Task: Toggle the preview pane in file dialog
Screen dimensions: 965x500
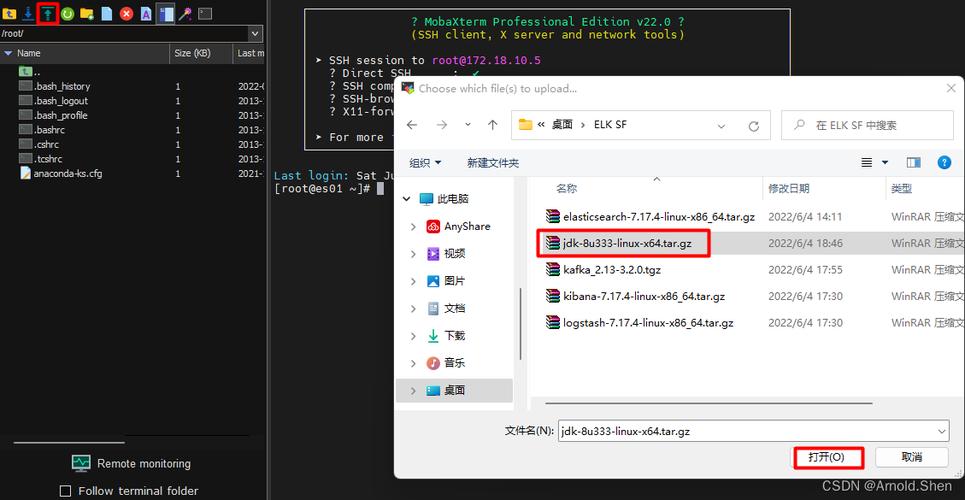Action: [x=913, y=162]
